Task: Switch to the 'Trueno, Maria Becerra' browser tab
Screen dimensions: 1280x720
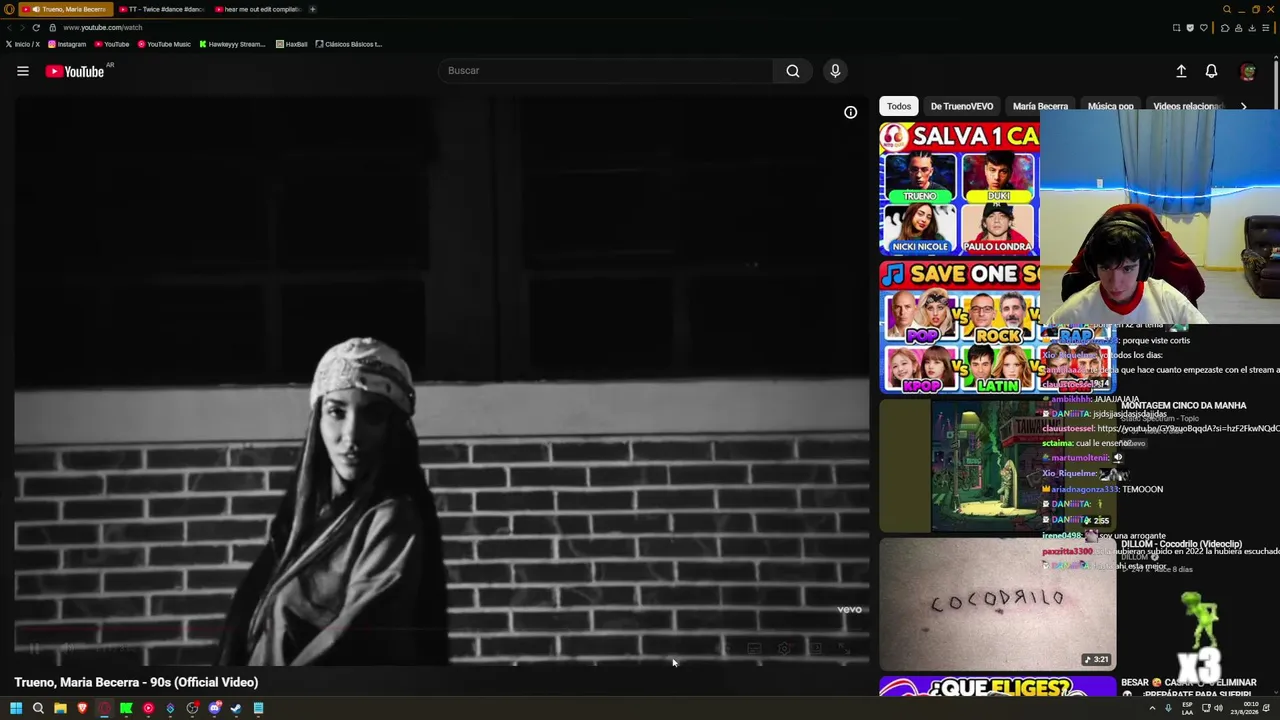Action: (67, 9)
